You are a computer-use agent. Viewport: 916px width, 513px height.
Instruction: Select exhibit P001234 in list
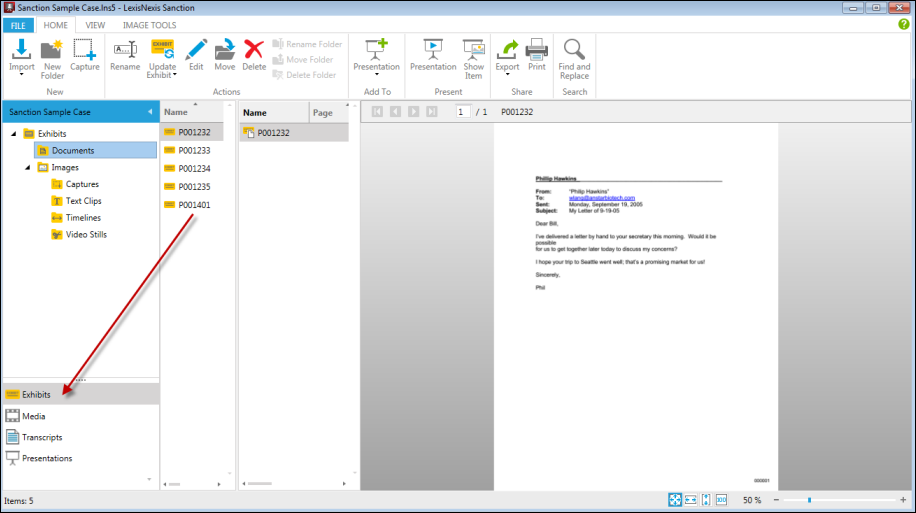[x=192, y=168]
